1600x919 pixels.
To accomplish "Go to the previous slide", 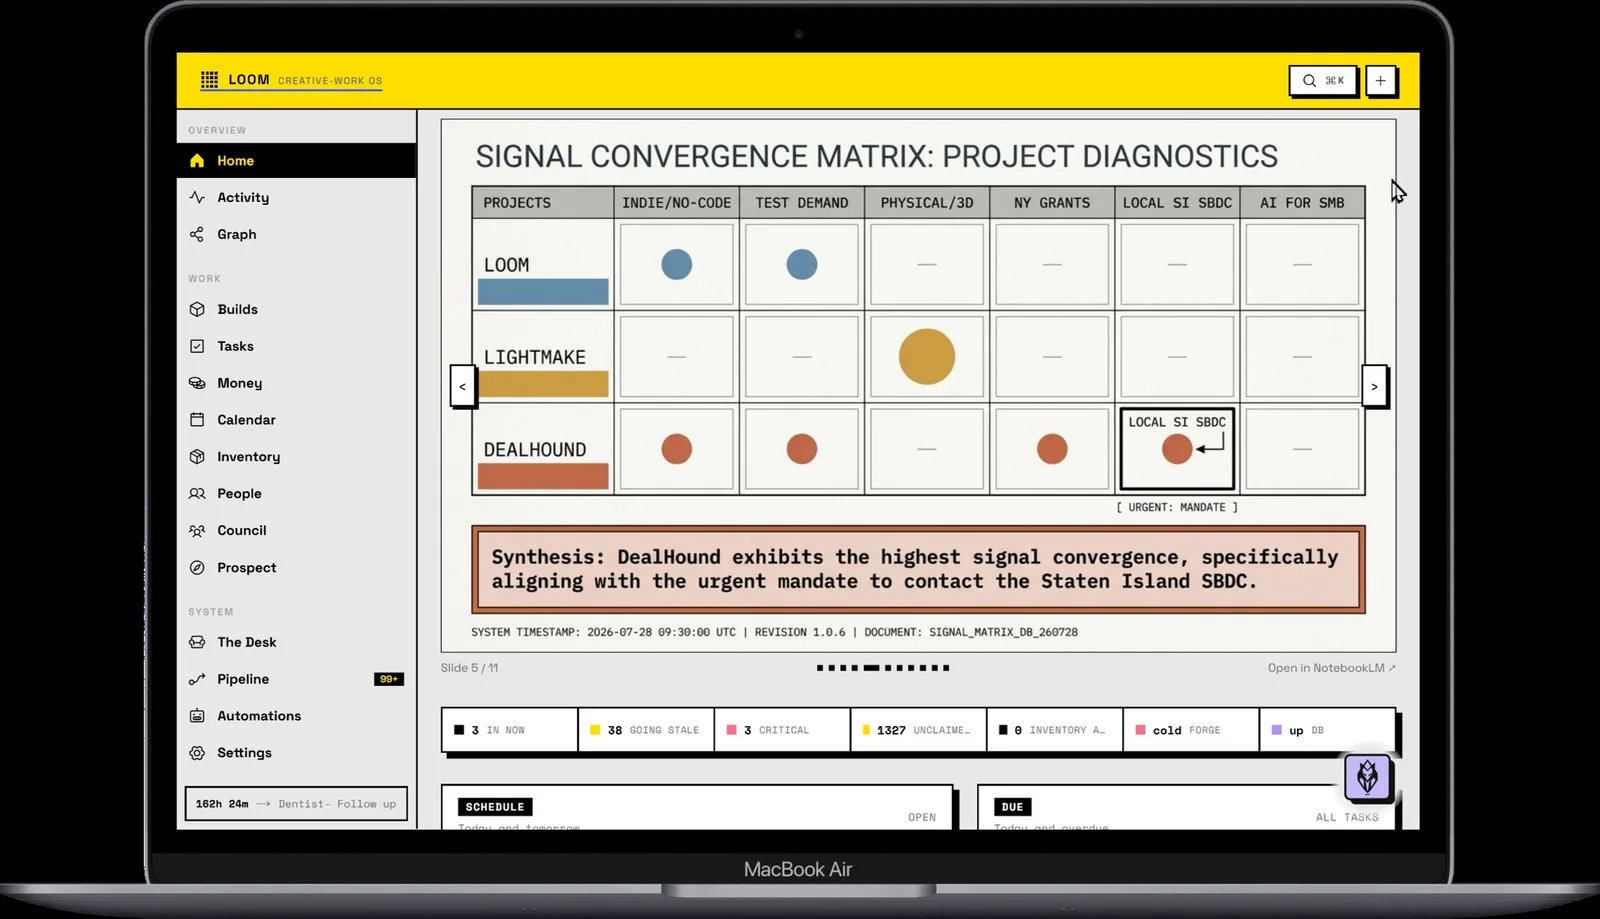I will (462, 386).
